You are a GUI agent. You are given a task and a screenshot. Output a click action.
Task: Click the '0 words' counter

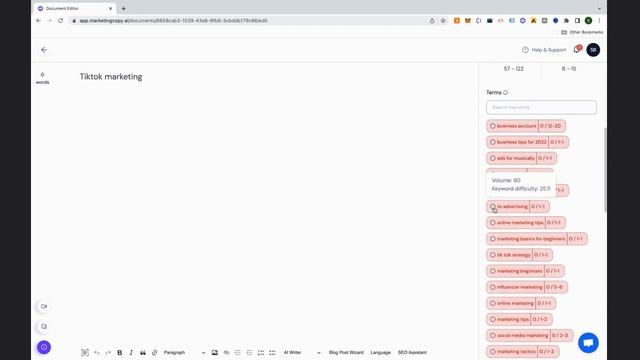click(42, 78)
